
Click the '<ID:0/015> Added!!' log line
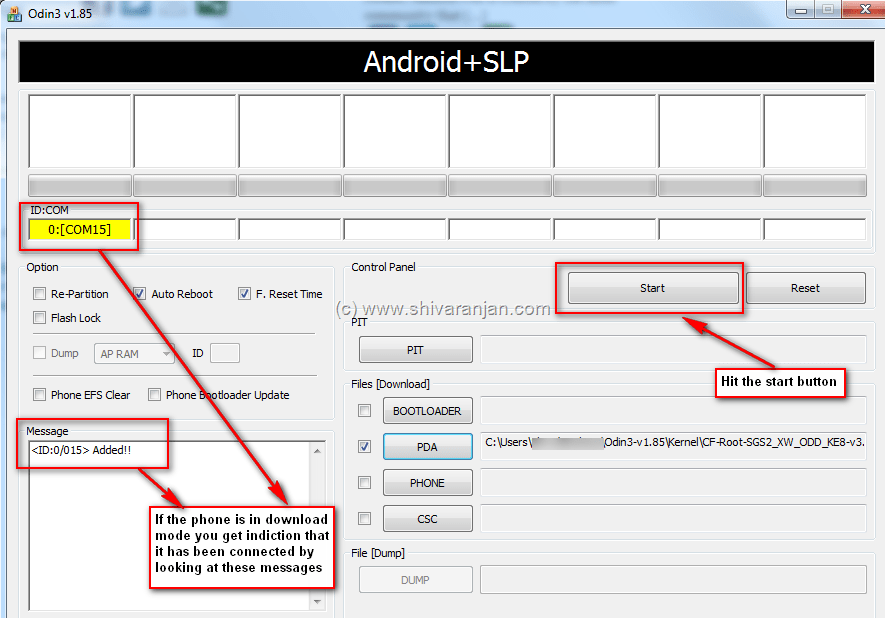81,450
